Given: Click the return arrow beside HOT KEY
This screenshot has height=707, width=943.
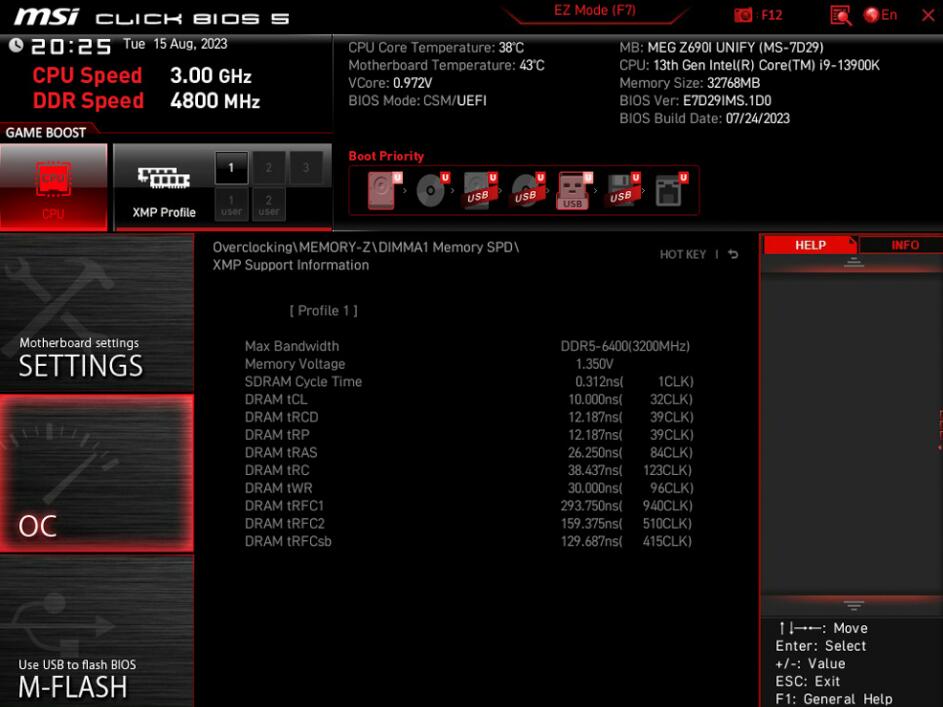Looking at the screenshot, I should (x=731, y=254).
